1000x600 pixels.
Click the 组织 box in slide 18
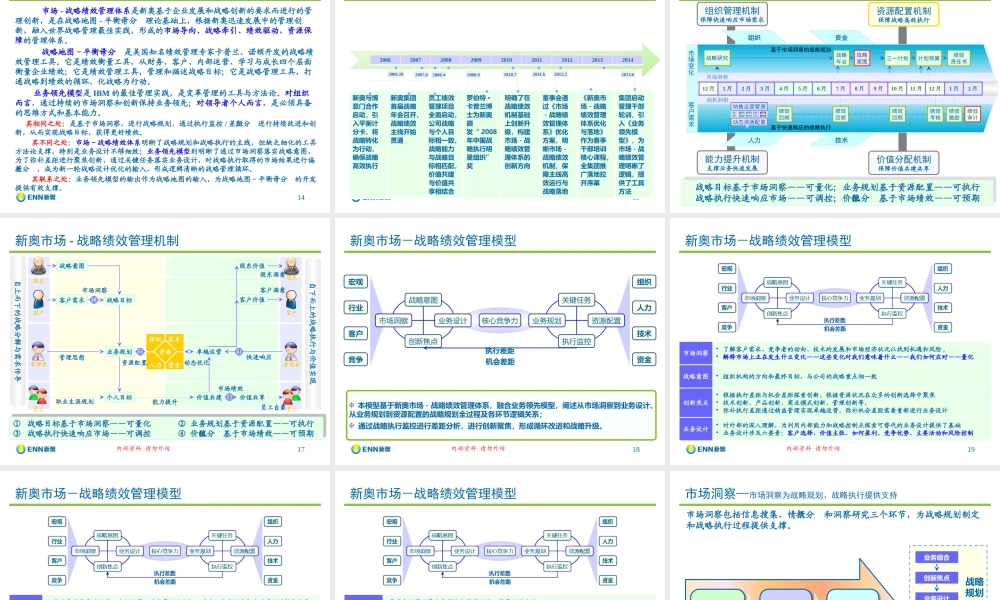tap(644, 281)
